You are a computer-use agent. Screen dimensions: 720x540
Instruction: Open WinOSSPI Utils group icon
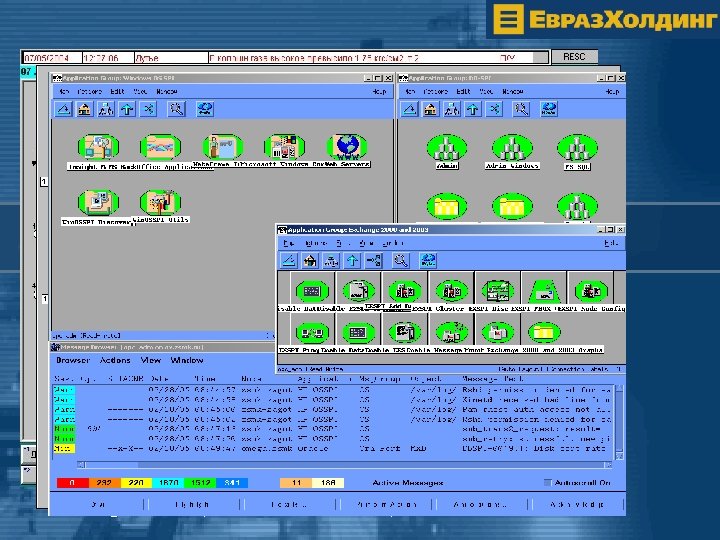(x=160, y=202)
